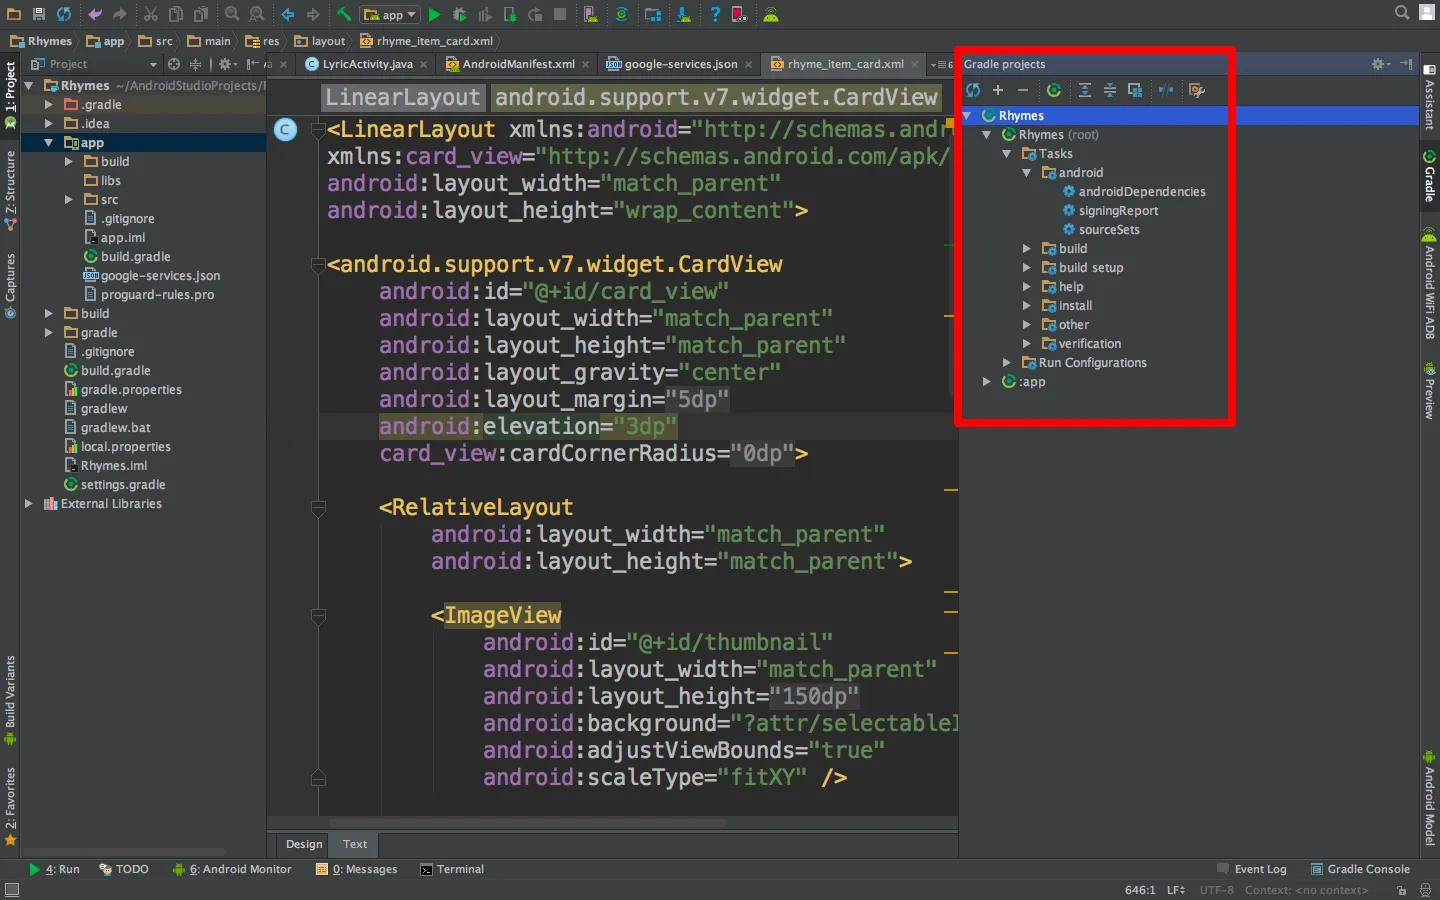Click the Debug app bug icon

459,14
